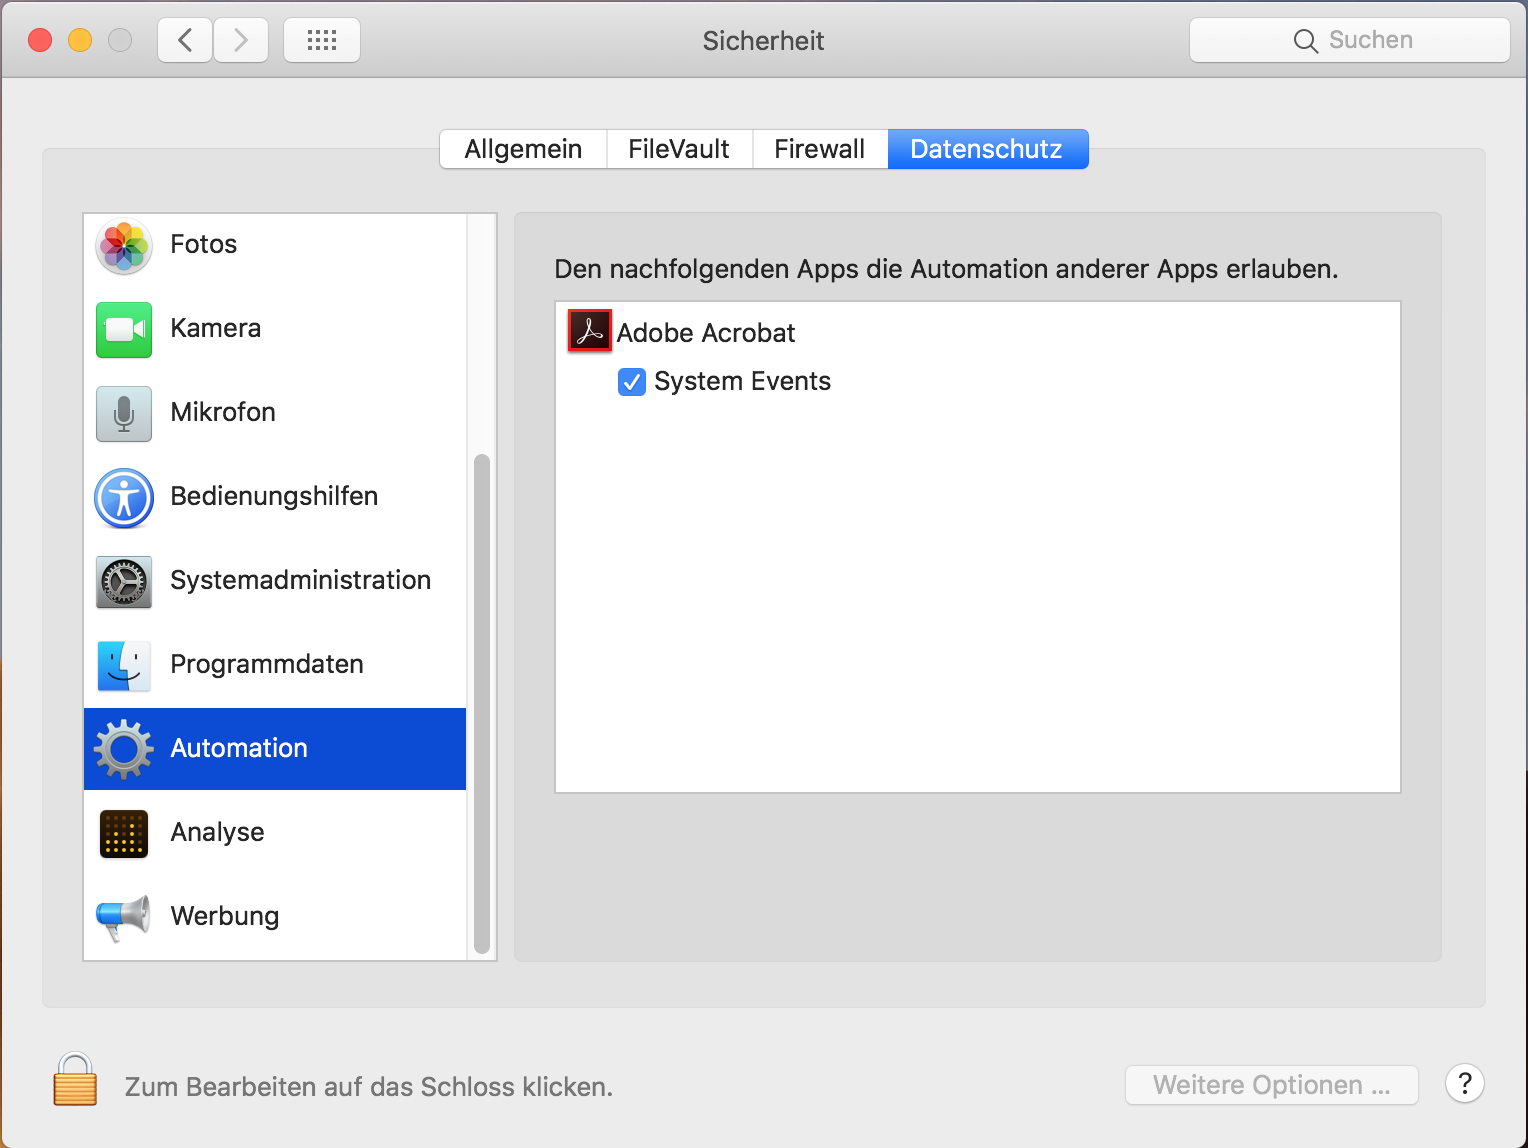This screenshot has height=1148, width=1528.
Task: Open Bedienungshilfen via its accessibility icon
Action: pyautogui.click(x=122, y=498)
